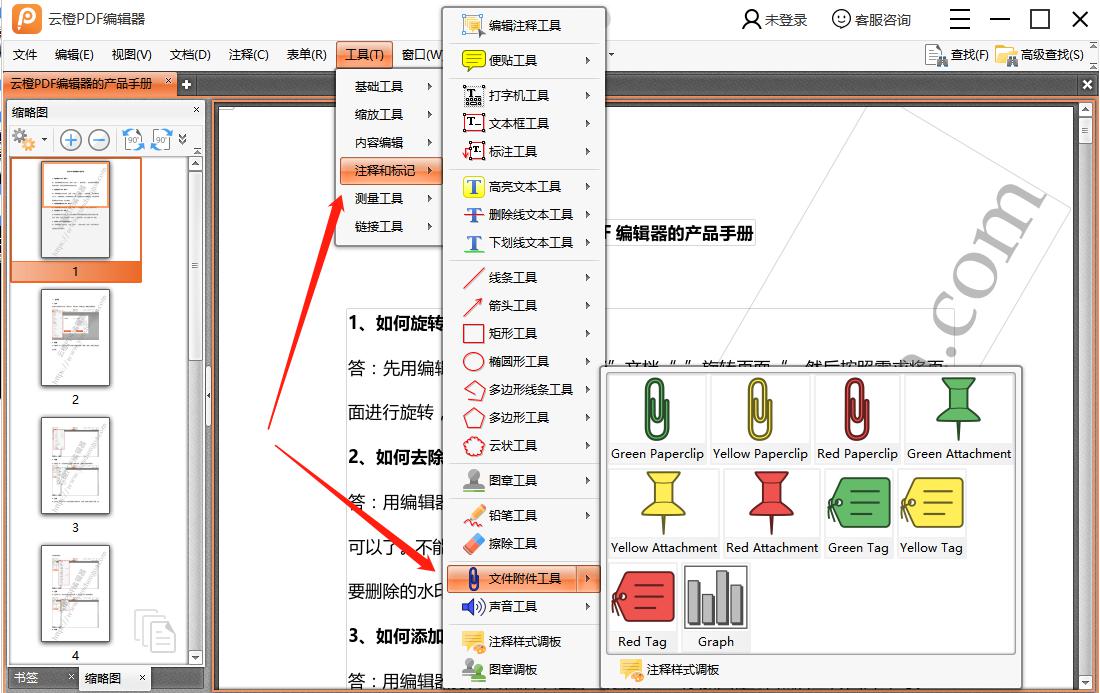Open the thumbnail options gear dropdown

coord(29,140)
